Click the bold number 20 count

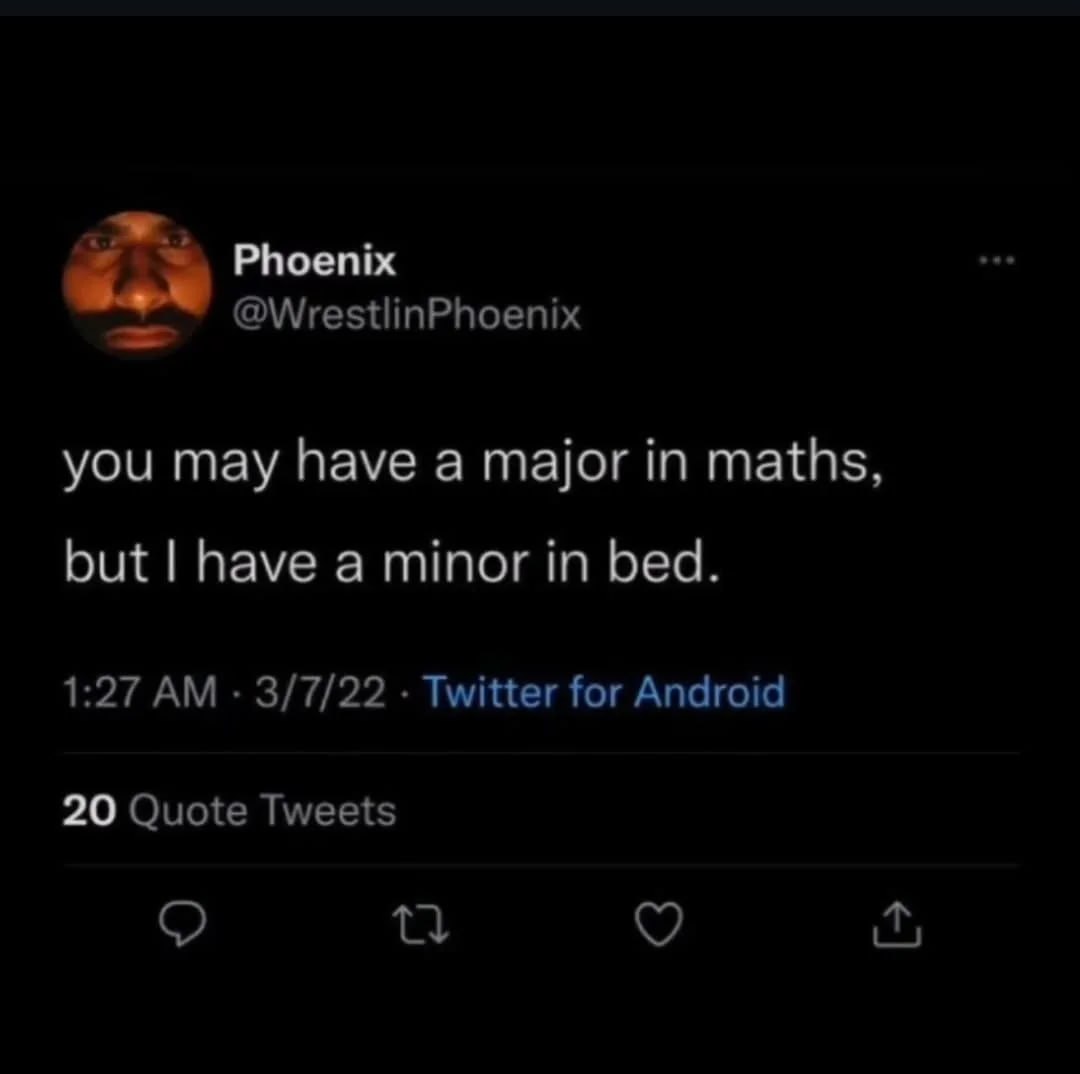91,810
